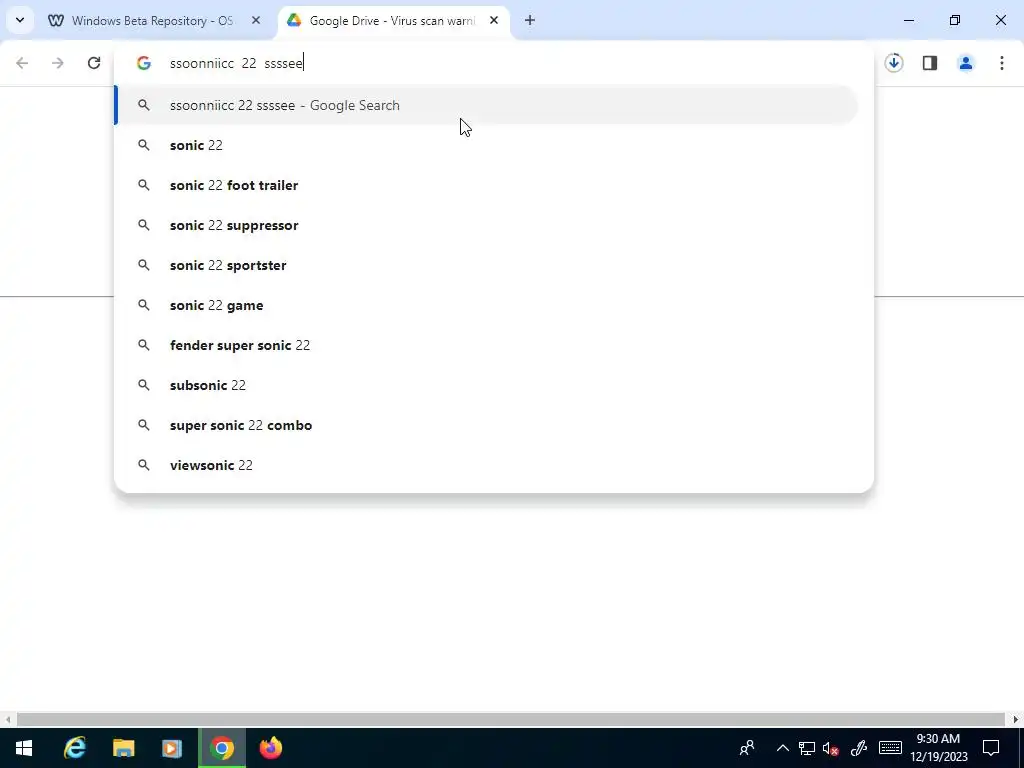Click search icon beside 'viewsonic 22'
The height and width of the screenshot is (768, 1024).
click(x=144, y=465)
